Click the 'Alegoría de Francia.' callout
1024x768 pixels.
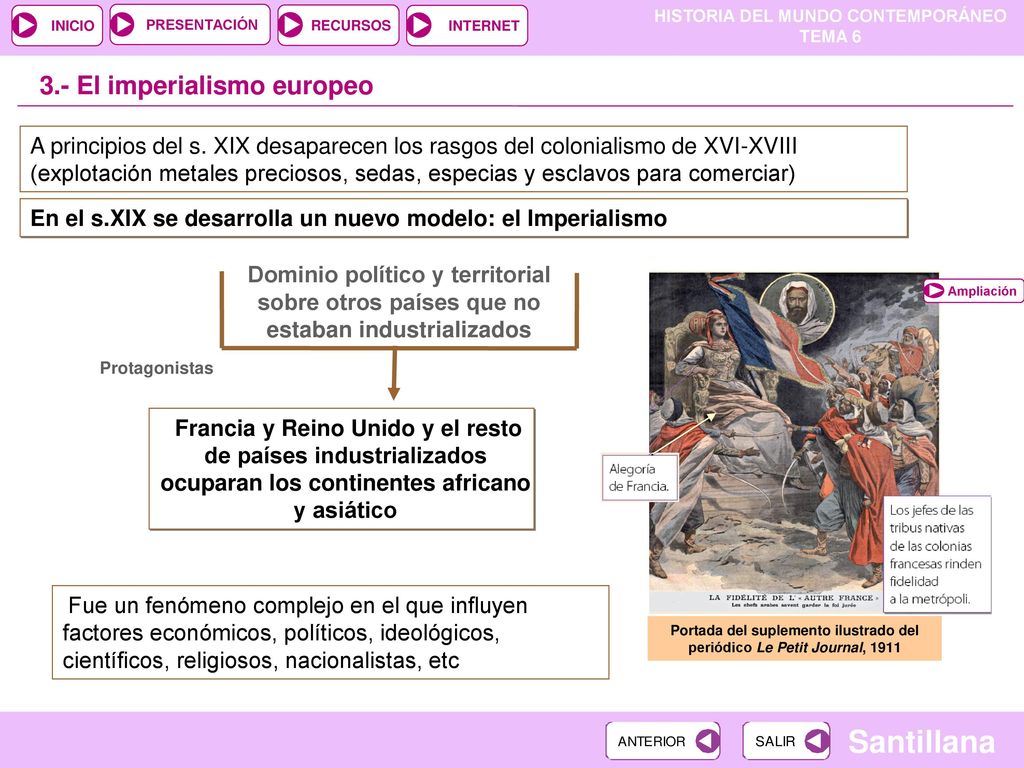pos(639,477)
